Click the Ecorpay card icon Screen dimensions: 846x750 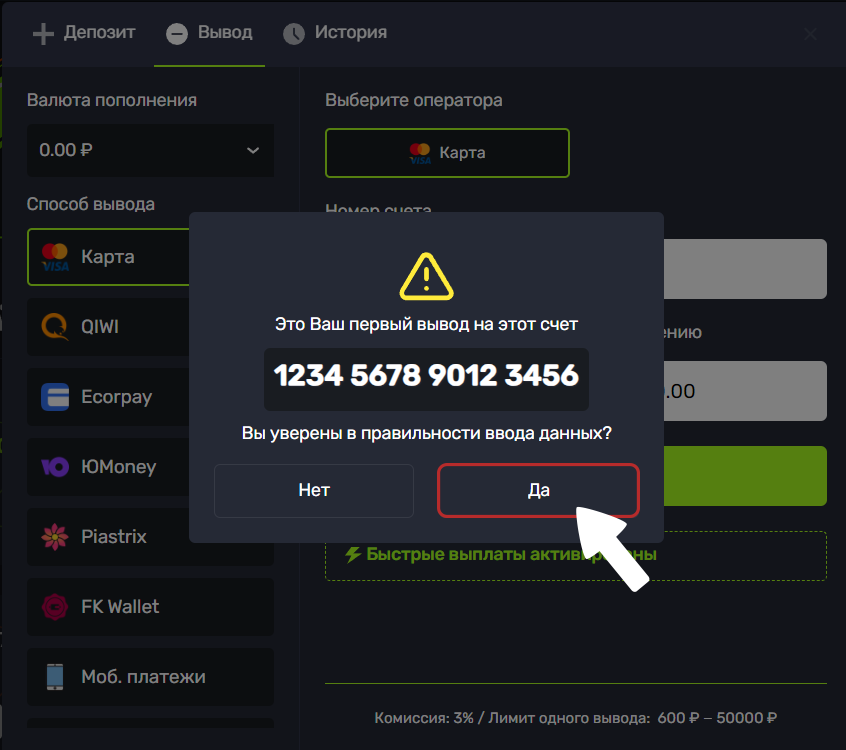55,397
